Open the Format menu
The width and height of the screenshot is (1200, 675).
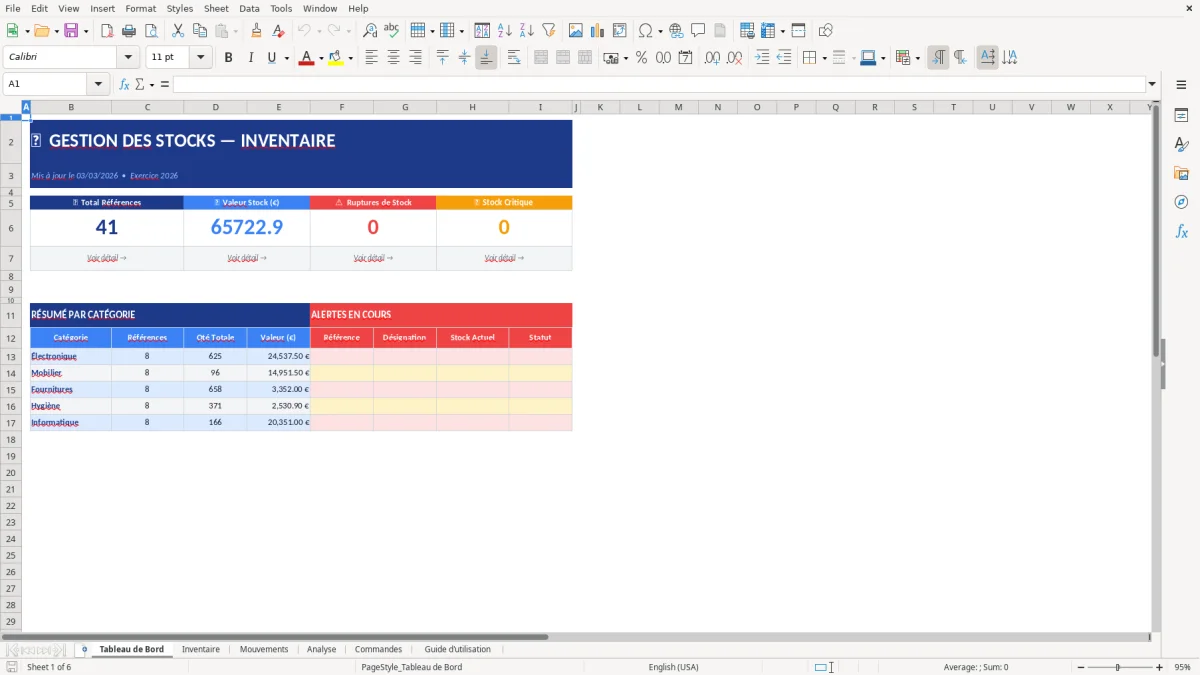140,8
